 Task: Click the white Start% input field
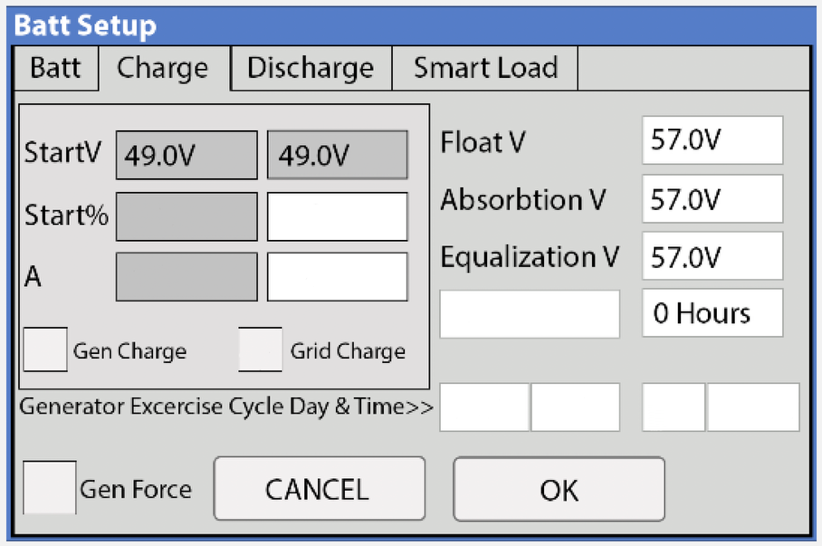click(338, 216)
